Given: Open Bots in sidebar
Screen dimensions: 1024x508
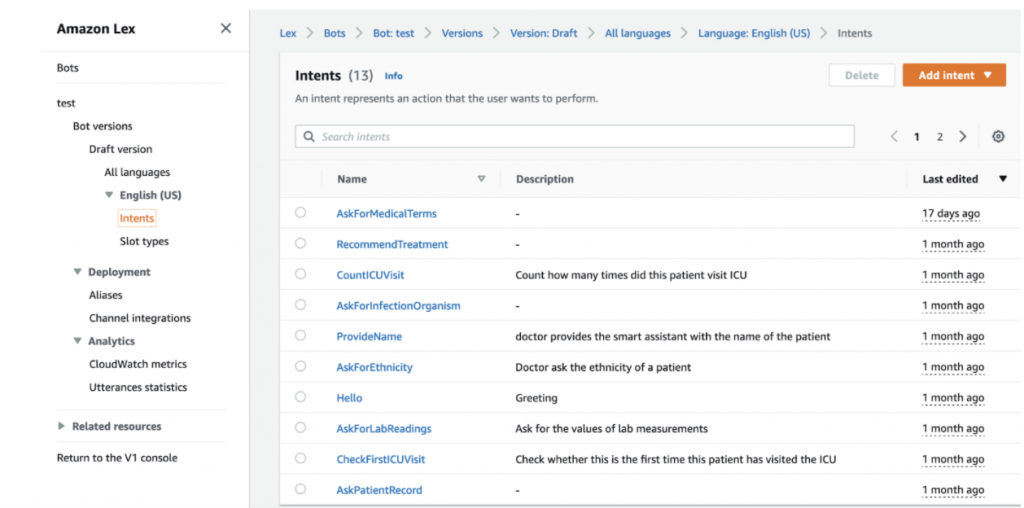Looking at the screenshot, I should [68, 68].
